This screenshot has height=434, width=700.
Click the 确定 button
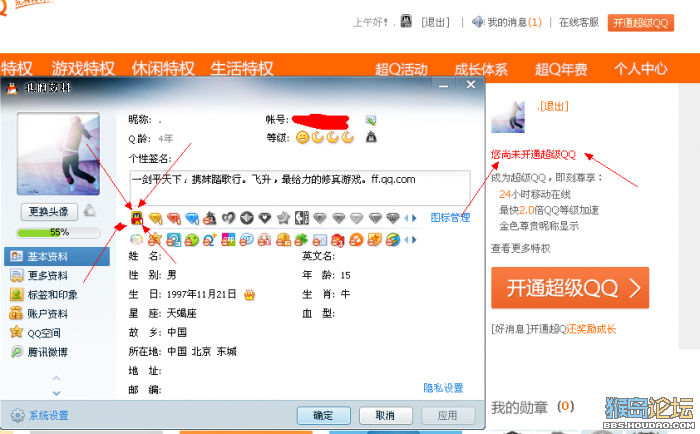pos(324,415)
